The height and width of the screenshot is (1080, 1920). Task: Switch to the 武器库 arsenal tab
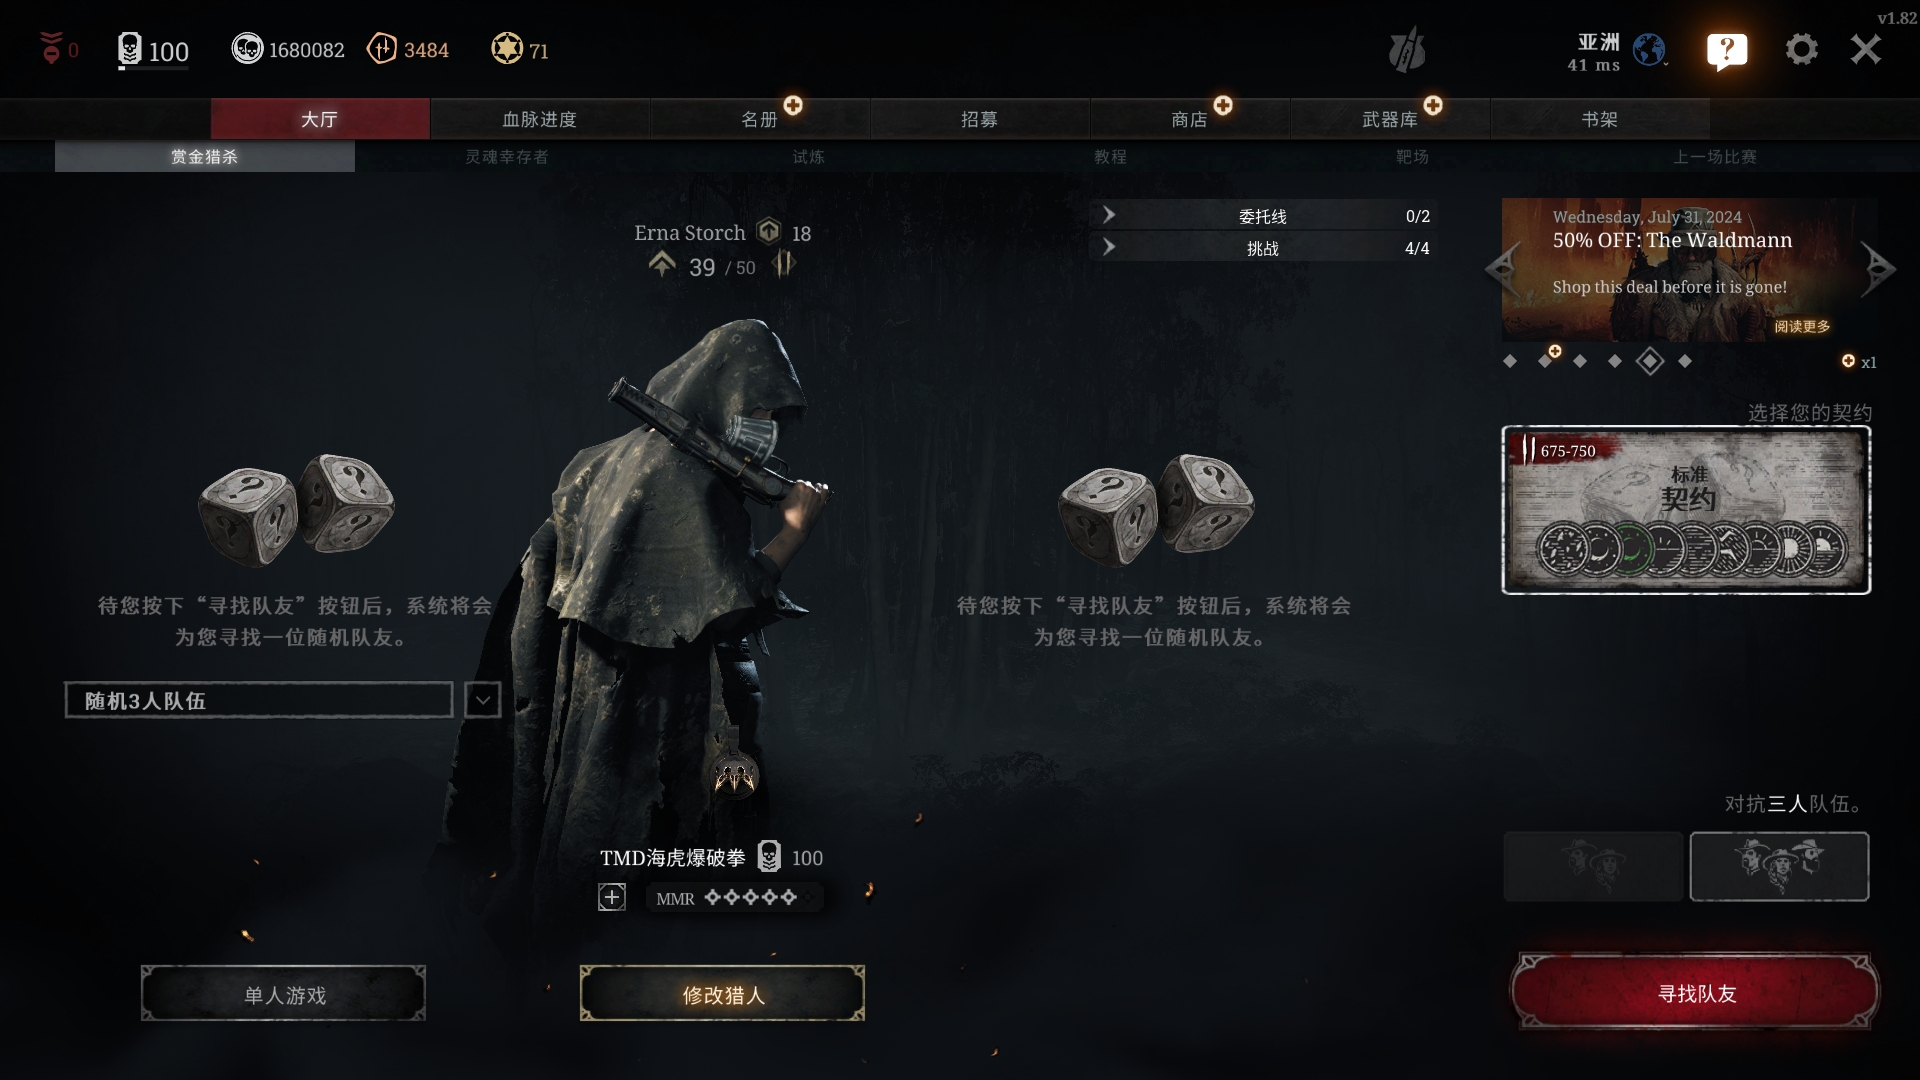[1390, 119]
